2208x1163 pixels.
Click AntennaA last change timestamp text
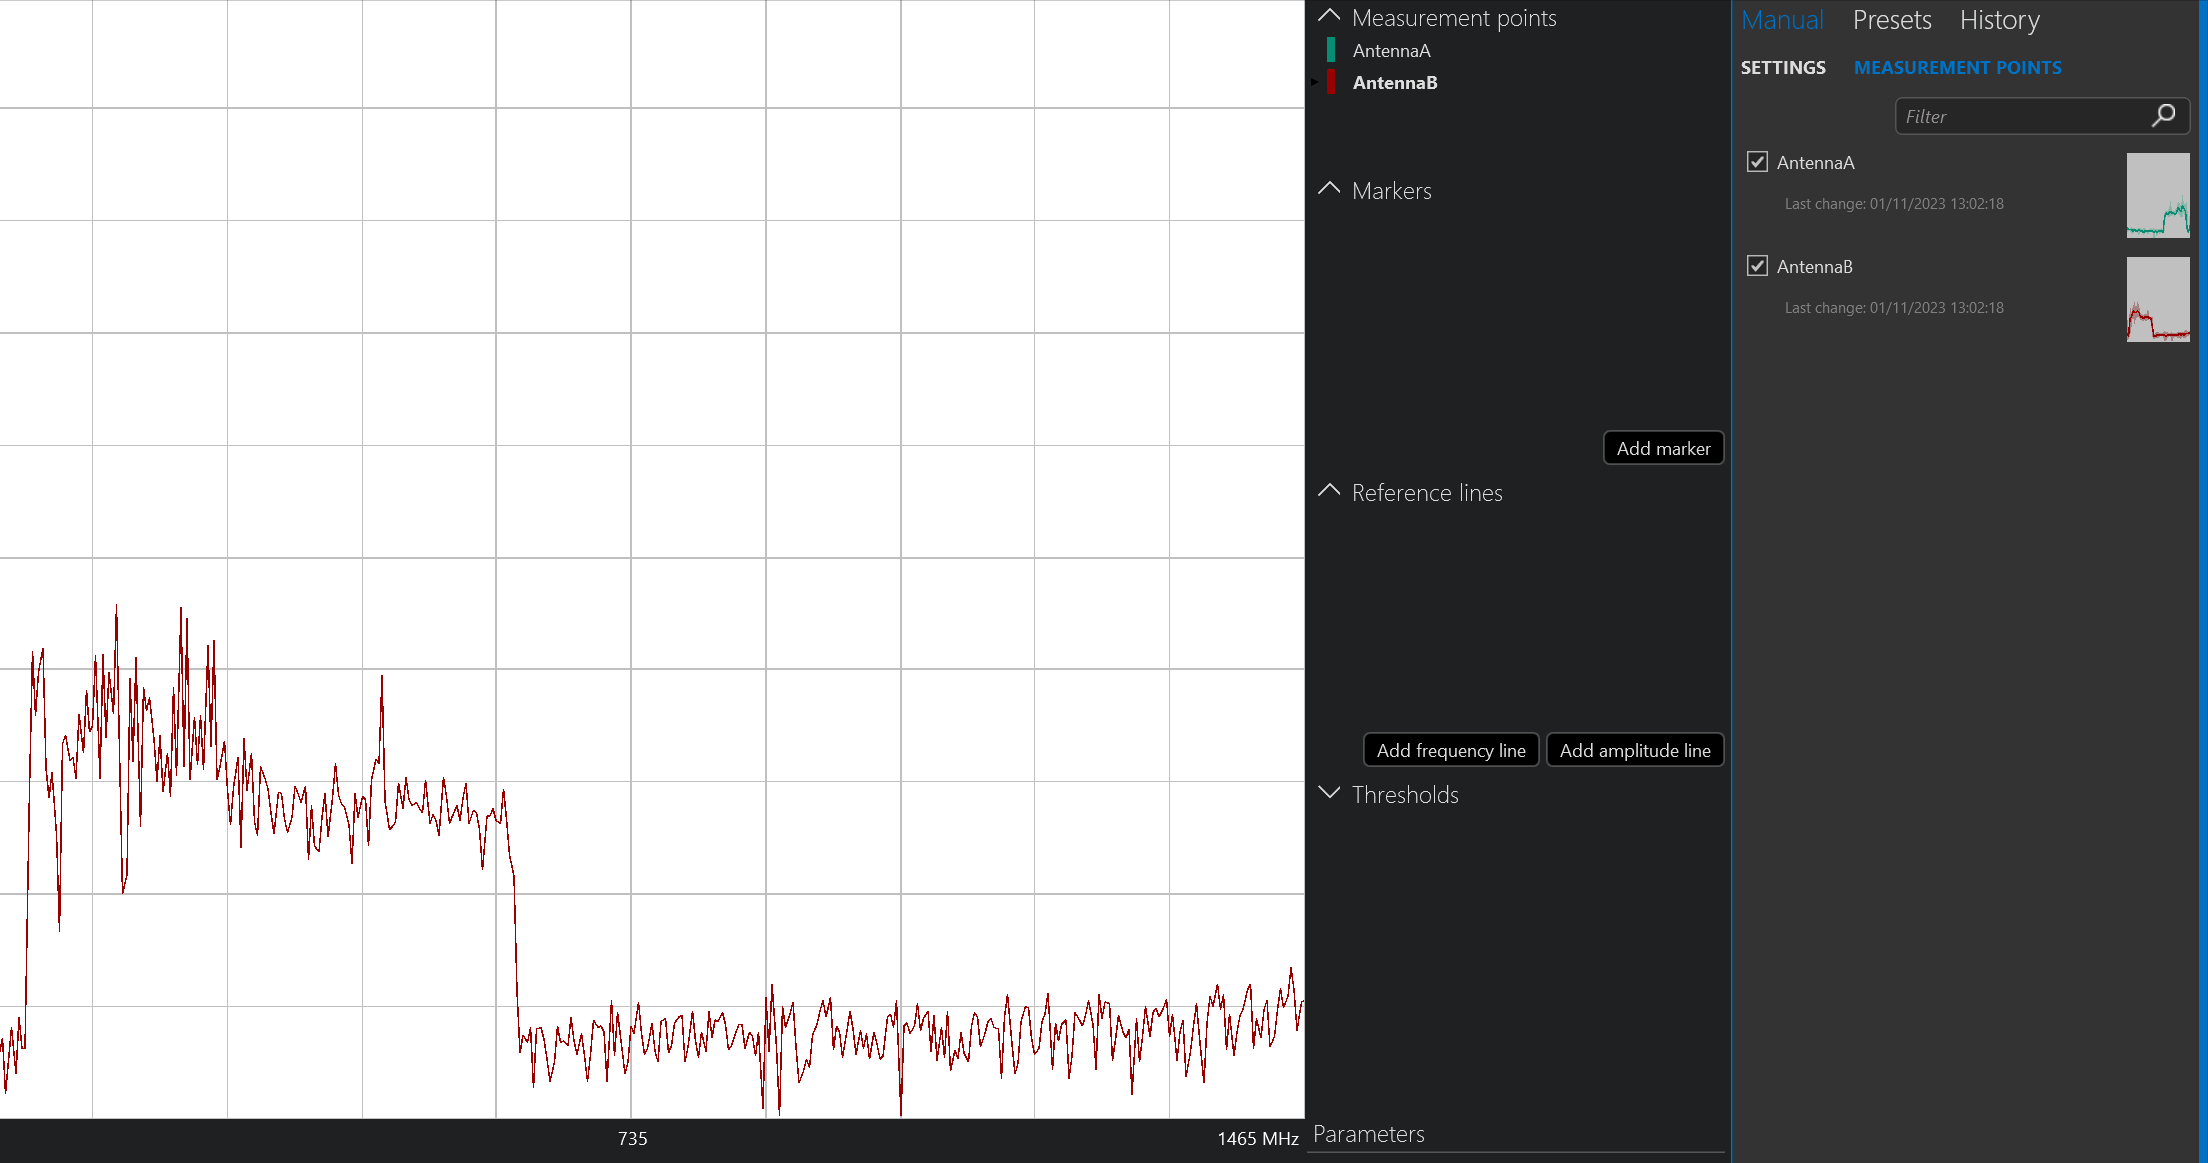pyautogui.click(x=1894, y=204)
